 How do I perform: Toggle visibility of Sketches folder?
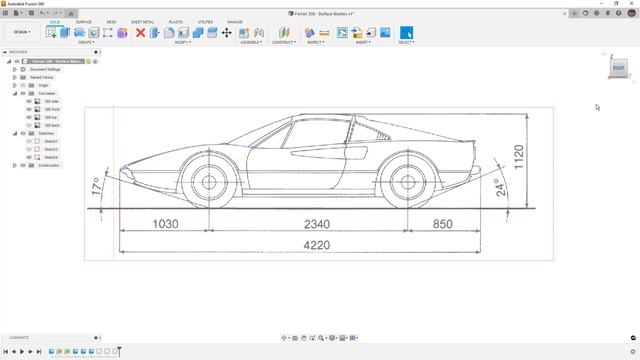tap(23, 133)
